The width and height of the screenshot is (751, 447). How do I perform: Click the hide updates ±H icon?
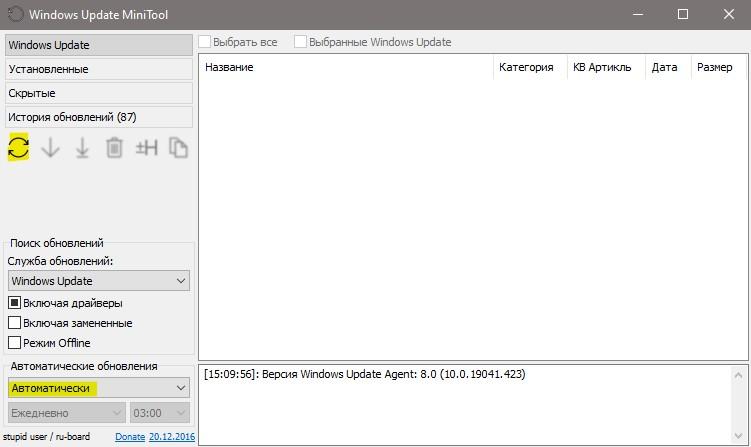coord(147,148)
